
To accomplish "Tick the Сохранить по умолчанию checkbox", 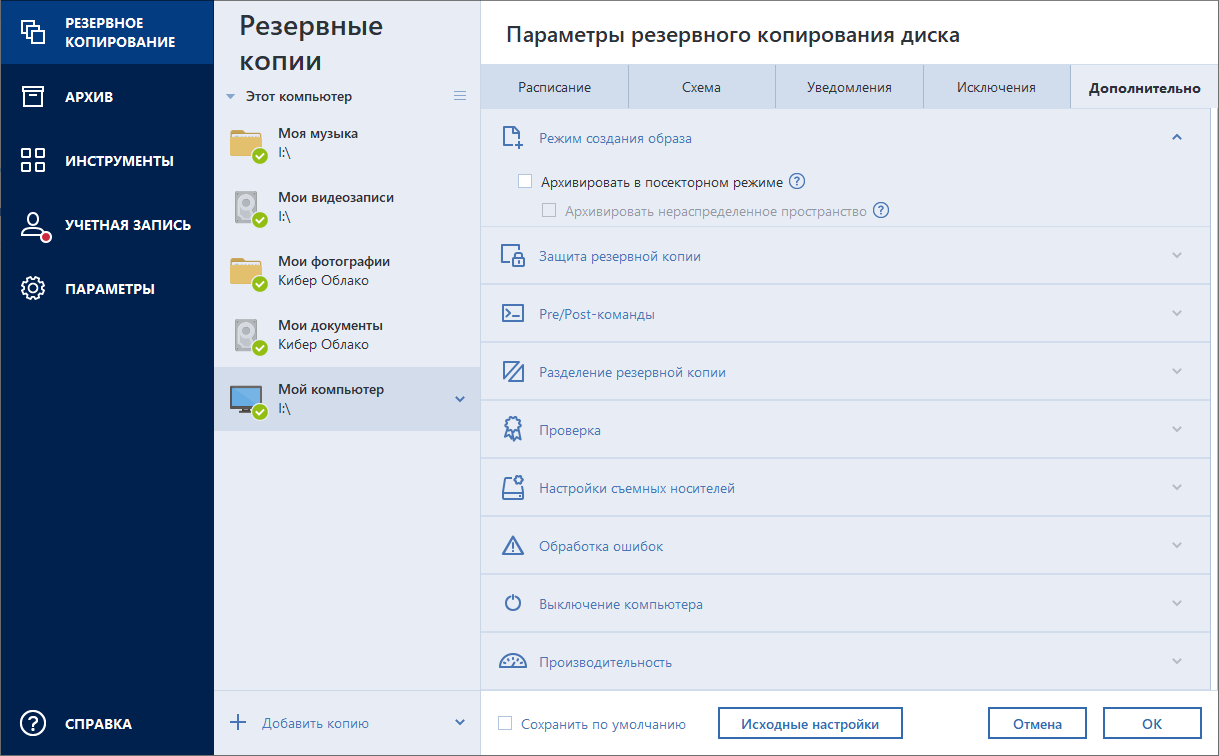I will tap(505, 723).
